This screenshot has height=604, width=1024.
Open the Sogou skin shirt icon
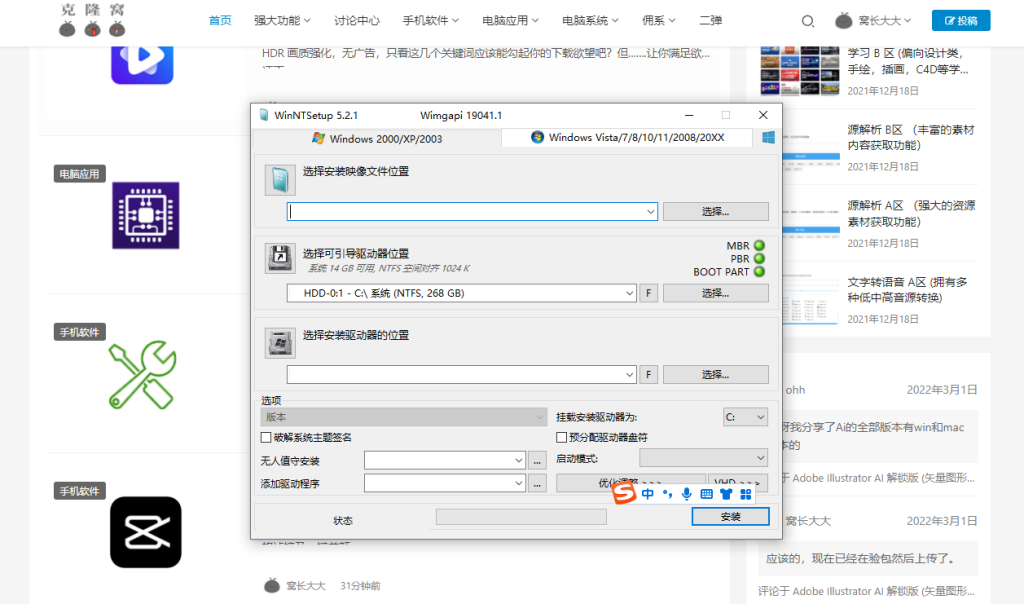pos(726,494)
